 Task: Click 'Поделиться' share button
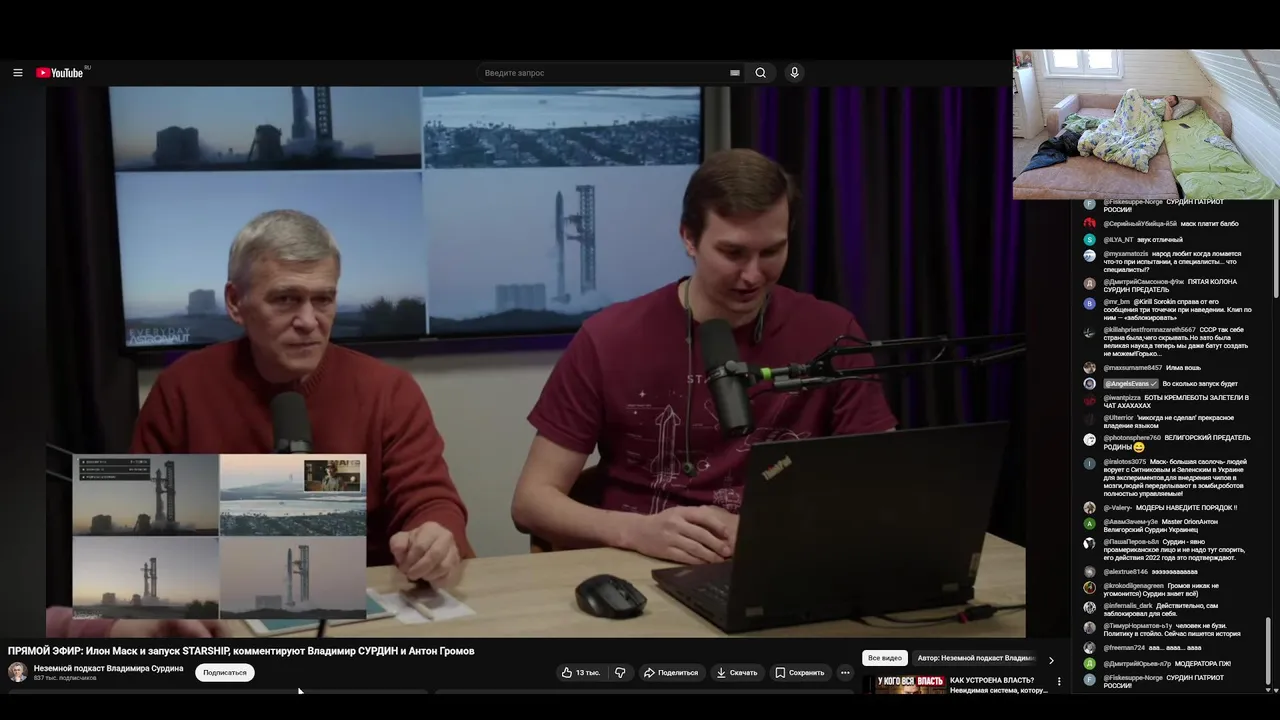pyautogui.click(x=670, y=673)
